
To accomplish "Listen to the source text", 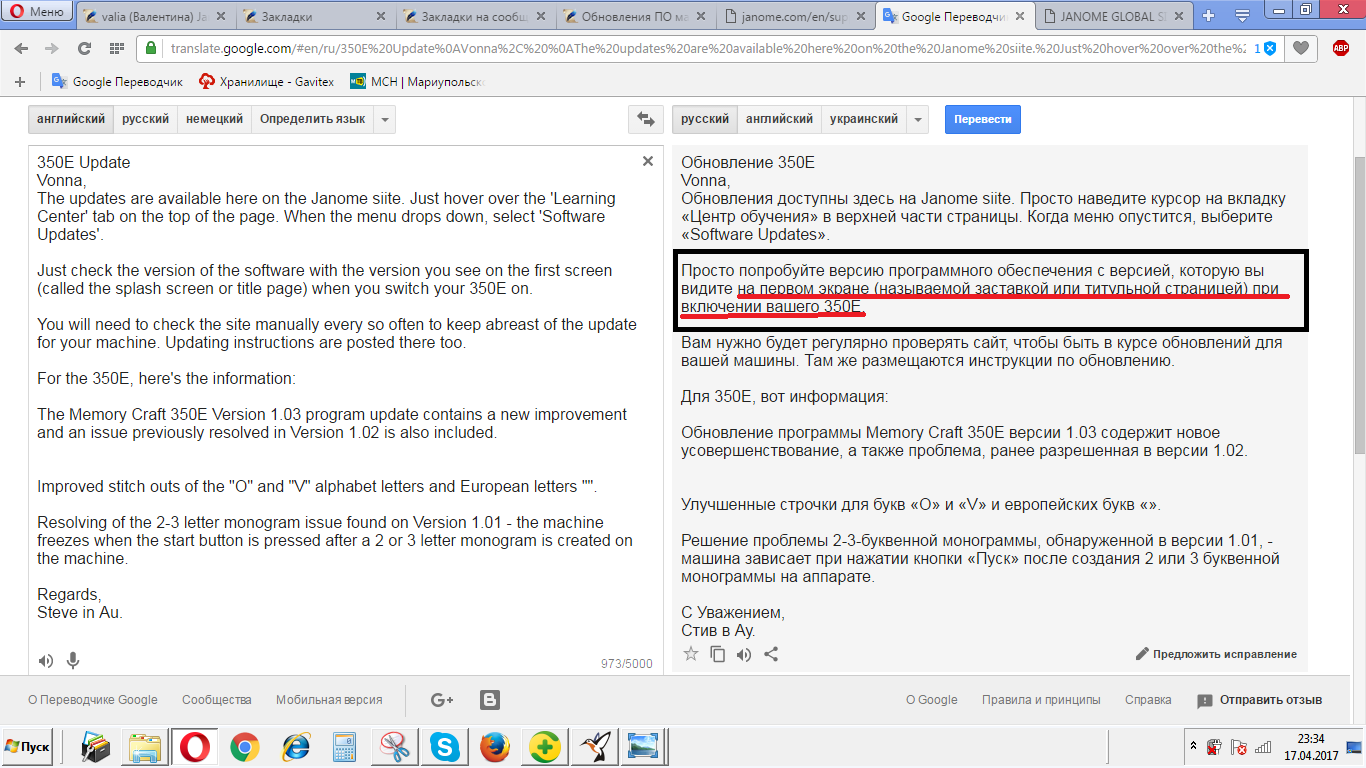I will pyautogui.click(x=46, y=661).
